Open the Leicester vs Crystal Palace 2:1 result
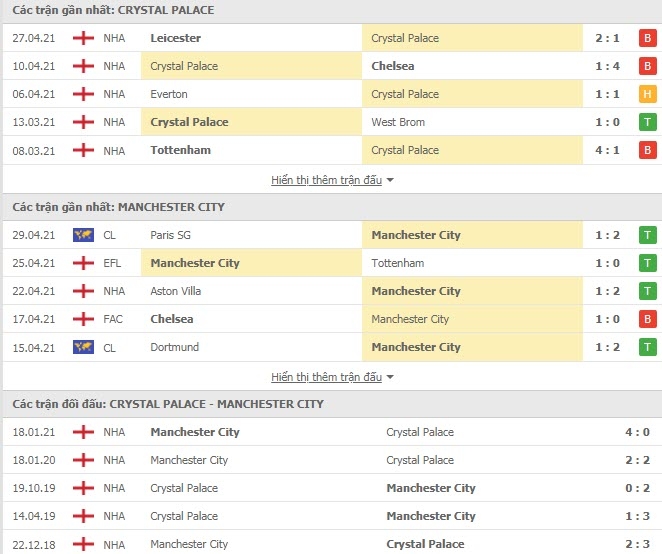This screenshot has width=662, height=554. pyautogui.click(x=332, y=38)
